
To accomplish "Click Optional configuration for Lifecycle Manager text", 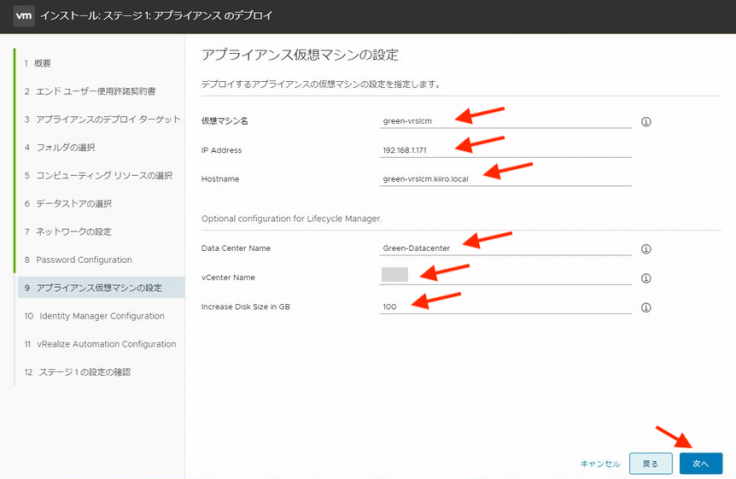I will pyautogui.click(x=291, y=219).
